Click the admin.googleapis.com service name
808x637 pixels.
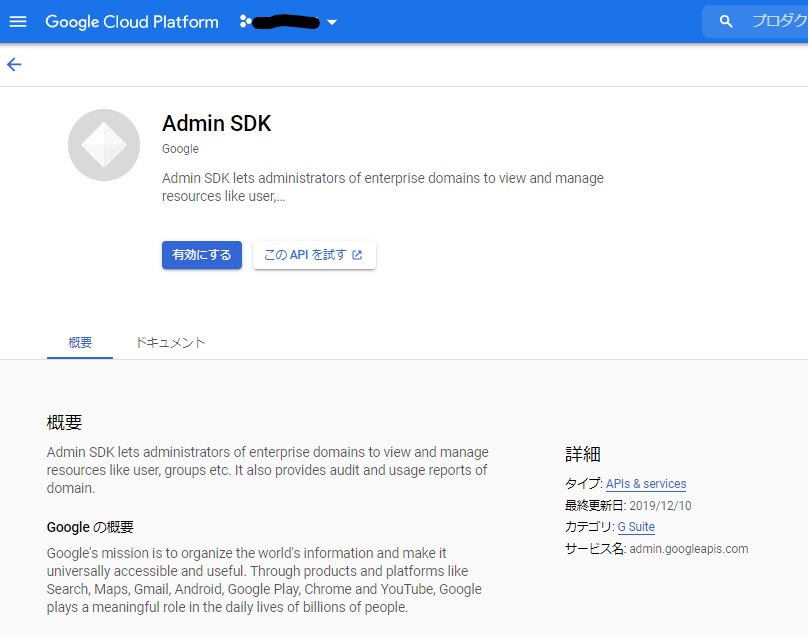(x=688, y=549)
